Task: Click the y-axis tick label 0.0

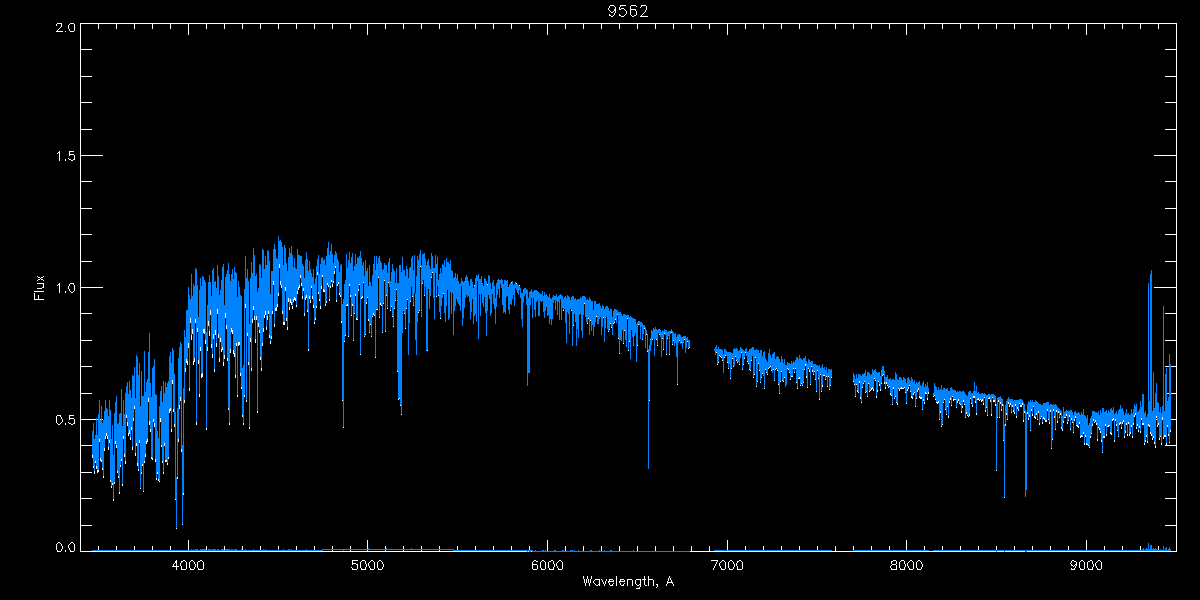Action: (x=65, y=547)
